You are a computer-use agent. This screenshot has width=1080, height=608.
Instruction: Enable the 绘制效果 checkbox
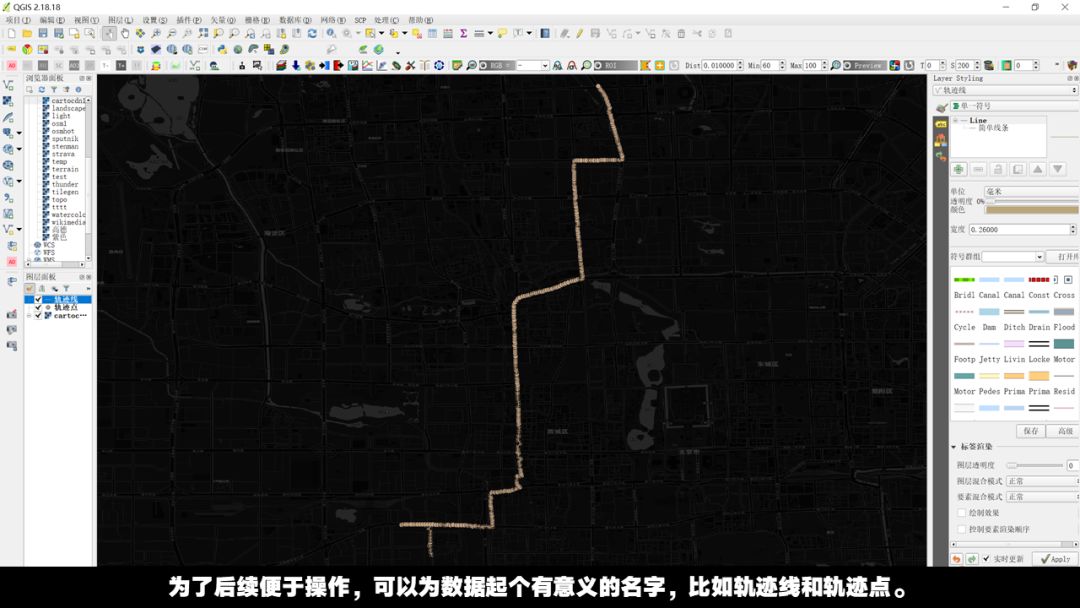coord(962,513)
